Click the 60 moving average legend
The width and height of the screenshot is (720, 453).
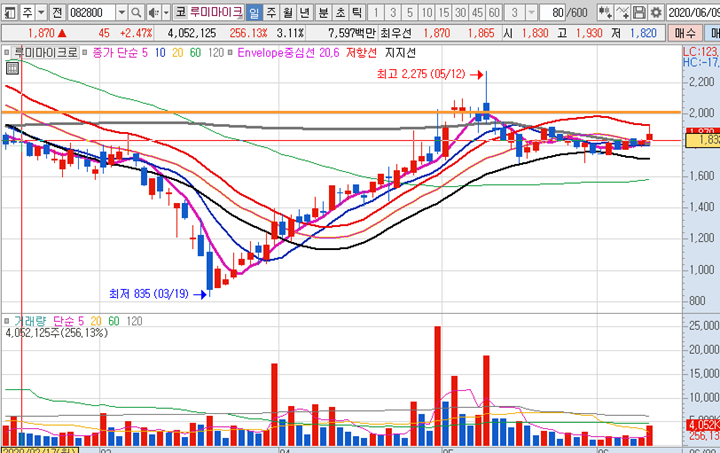[196, 53]
